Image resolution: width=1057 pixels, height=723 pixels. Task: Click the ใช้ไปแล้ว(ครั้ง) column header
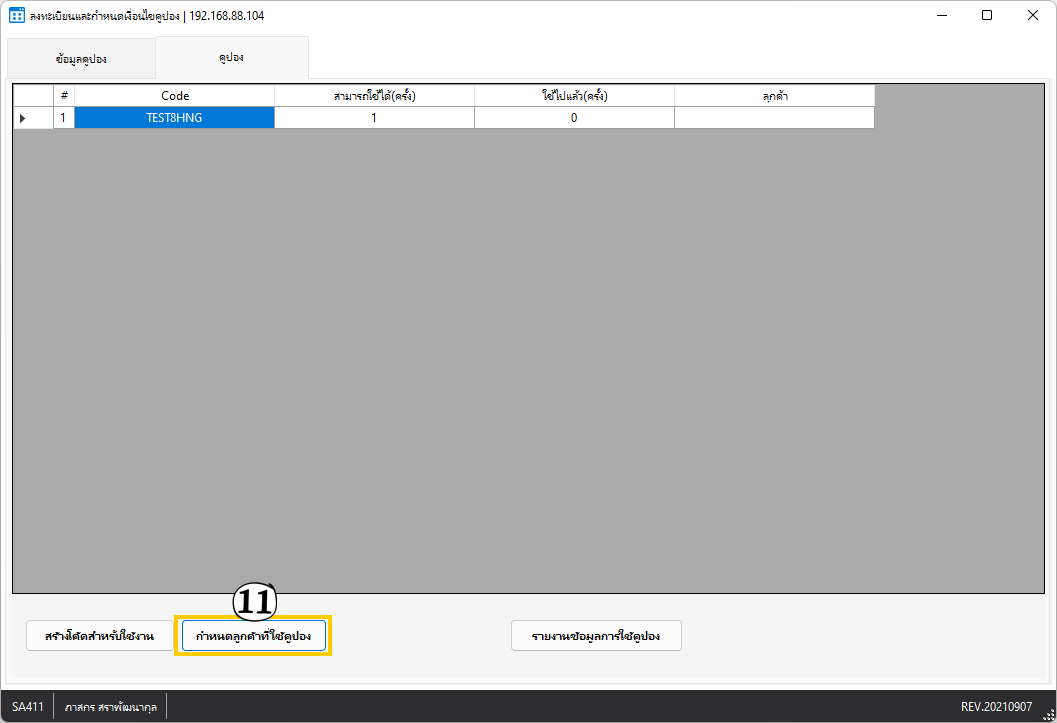574,96
